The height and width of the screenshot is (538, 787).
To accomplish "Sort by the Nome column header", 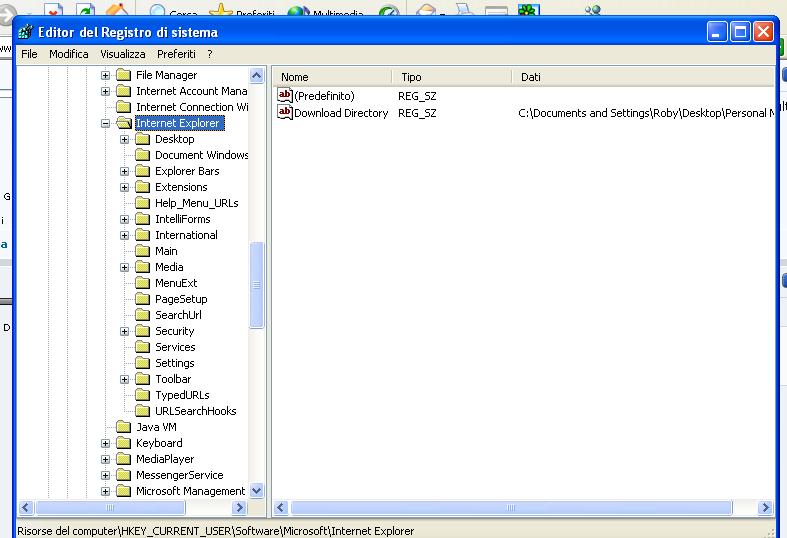I will click(x=334, y=77).
